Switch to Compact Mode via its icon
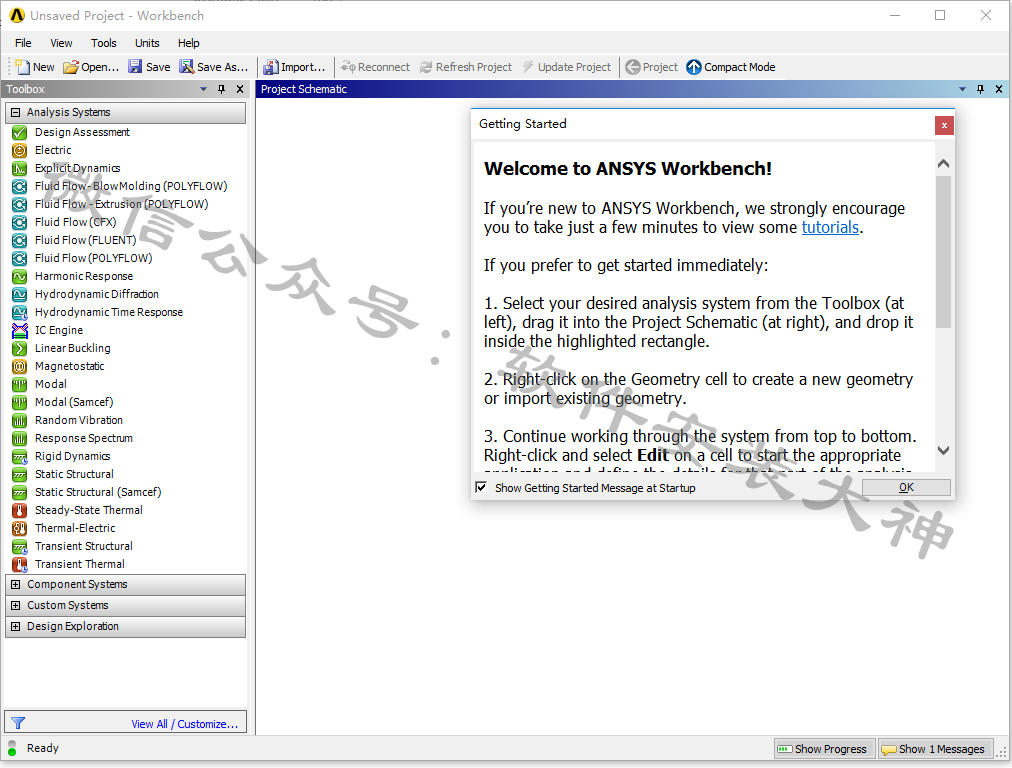Screen dimensions: 1012x768 click(x=694, y=66)
